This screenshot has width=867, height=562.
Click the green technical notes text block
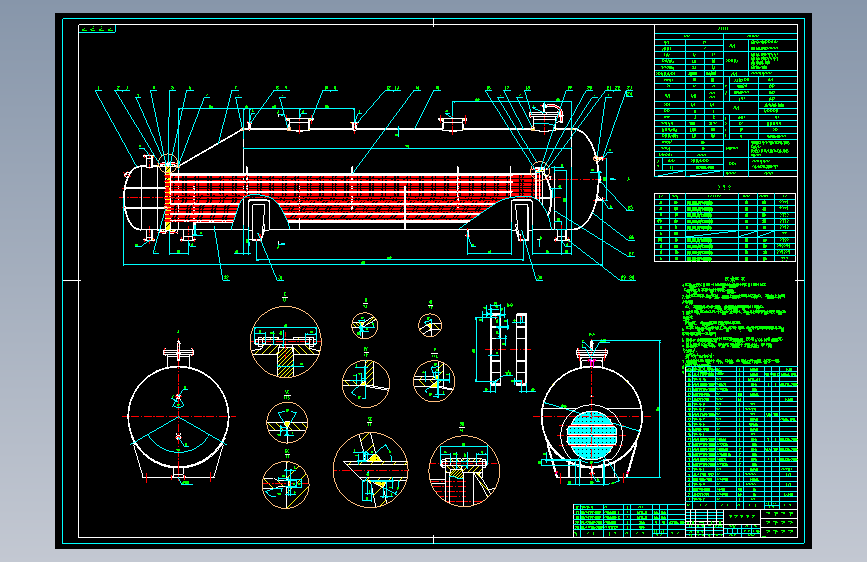[734, 323]
